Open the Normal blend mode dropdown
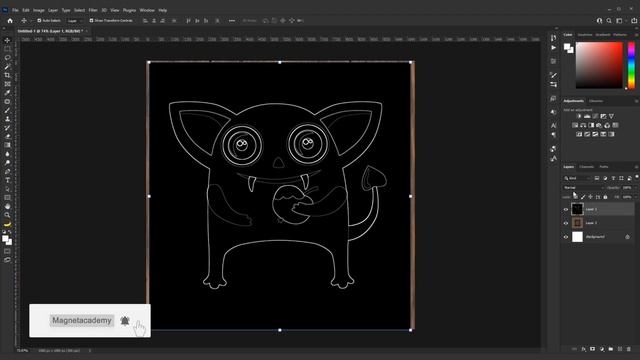This screenshot has width=640, height=360. (x=583, y=188)
